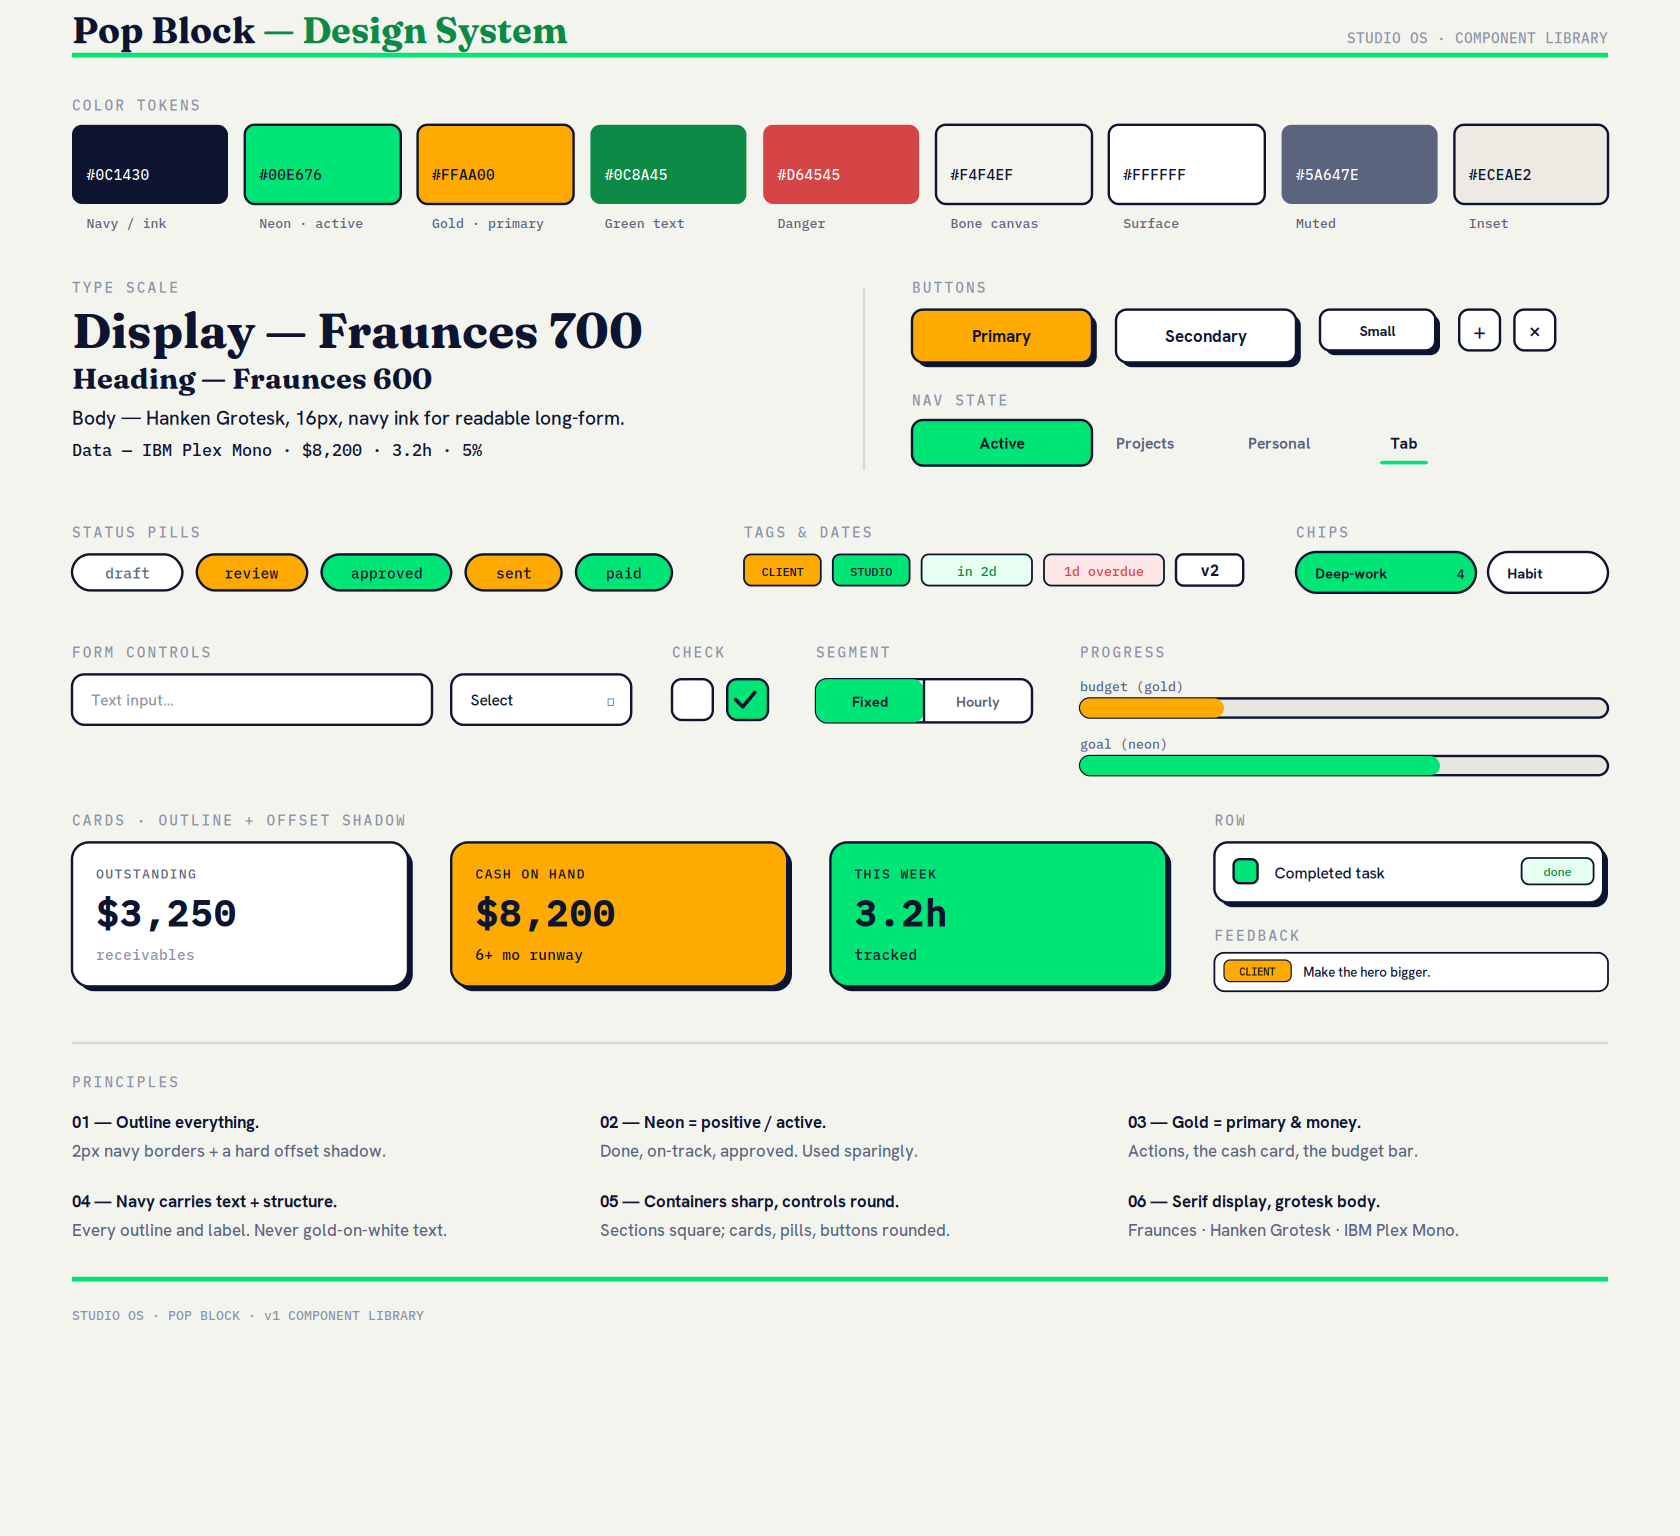This screenshot has width=1680, height=1536.
Task: Select the Active nav item
Action: click(x=1001, y=443)
